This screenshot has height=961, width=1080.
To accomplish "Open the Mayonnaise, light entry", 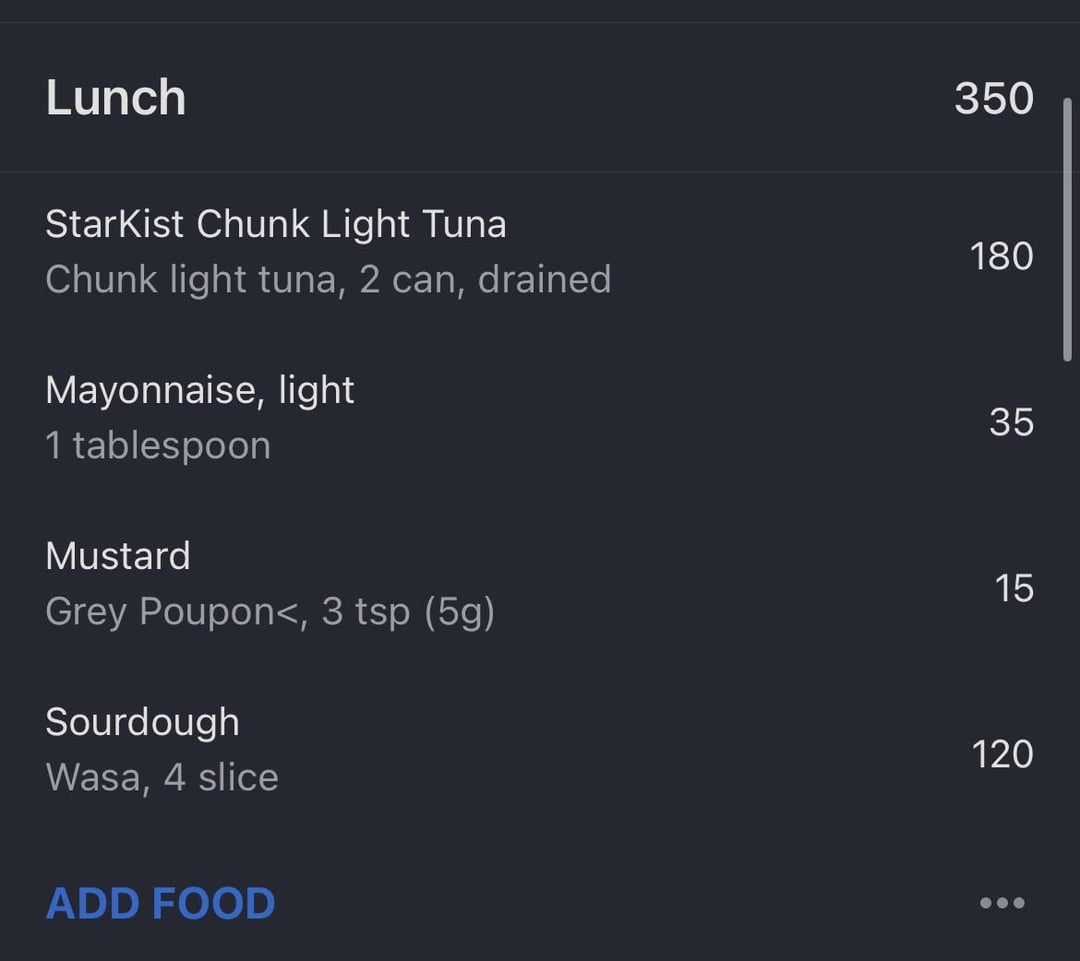I will 540,418.
